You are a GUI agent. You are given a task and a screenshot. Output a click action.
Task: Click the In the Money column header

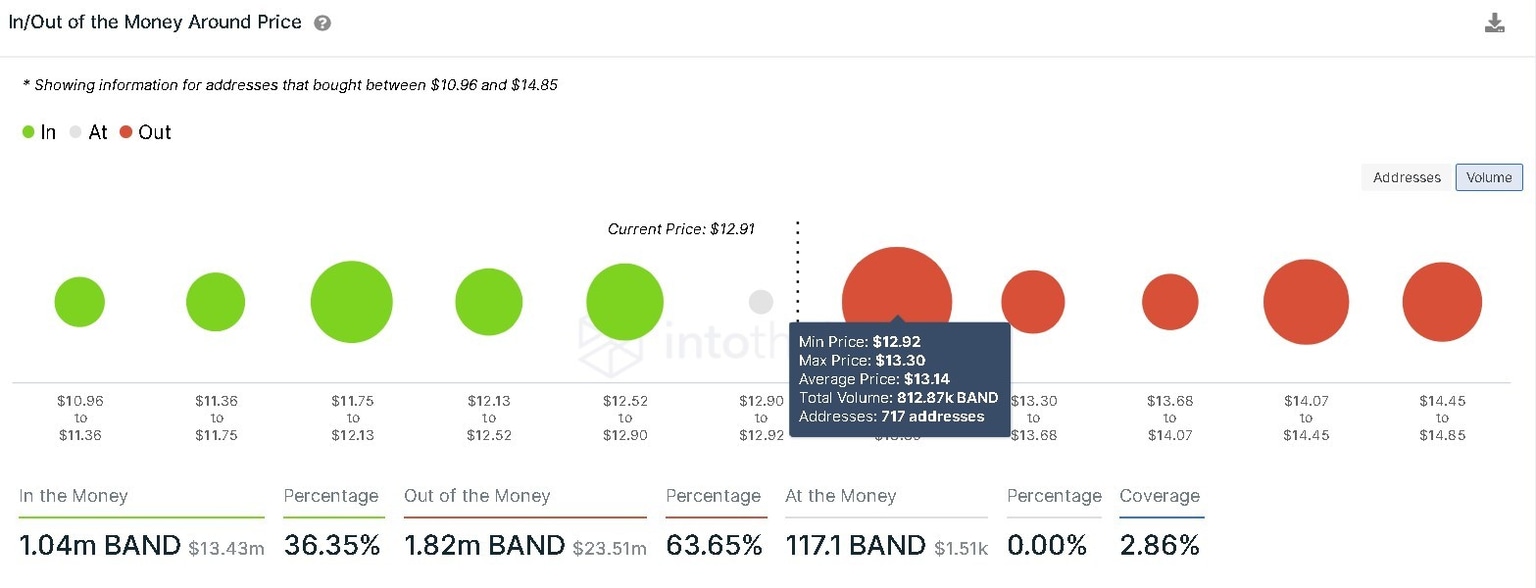point(72,496)
